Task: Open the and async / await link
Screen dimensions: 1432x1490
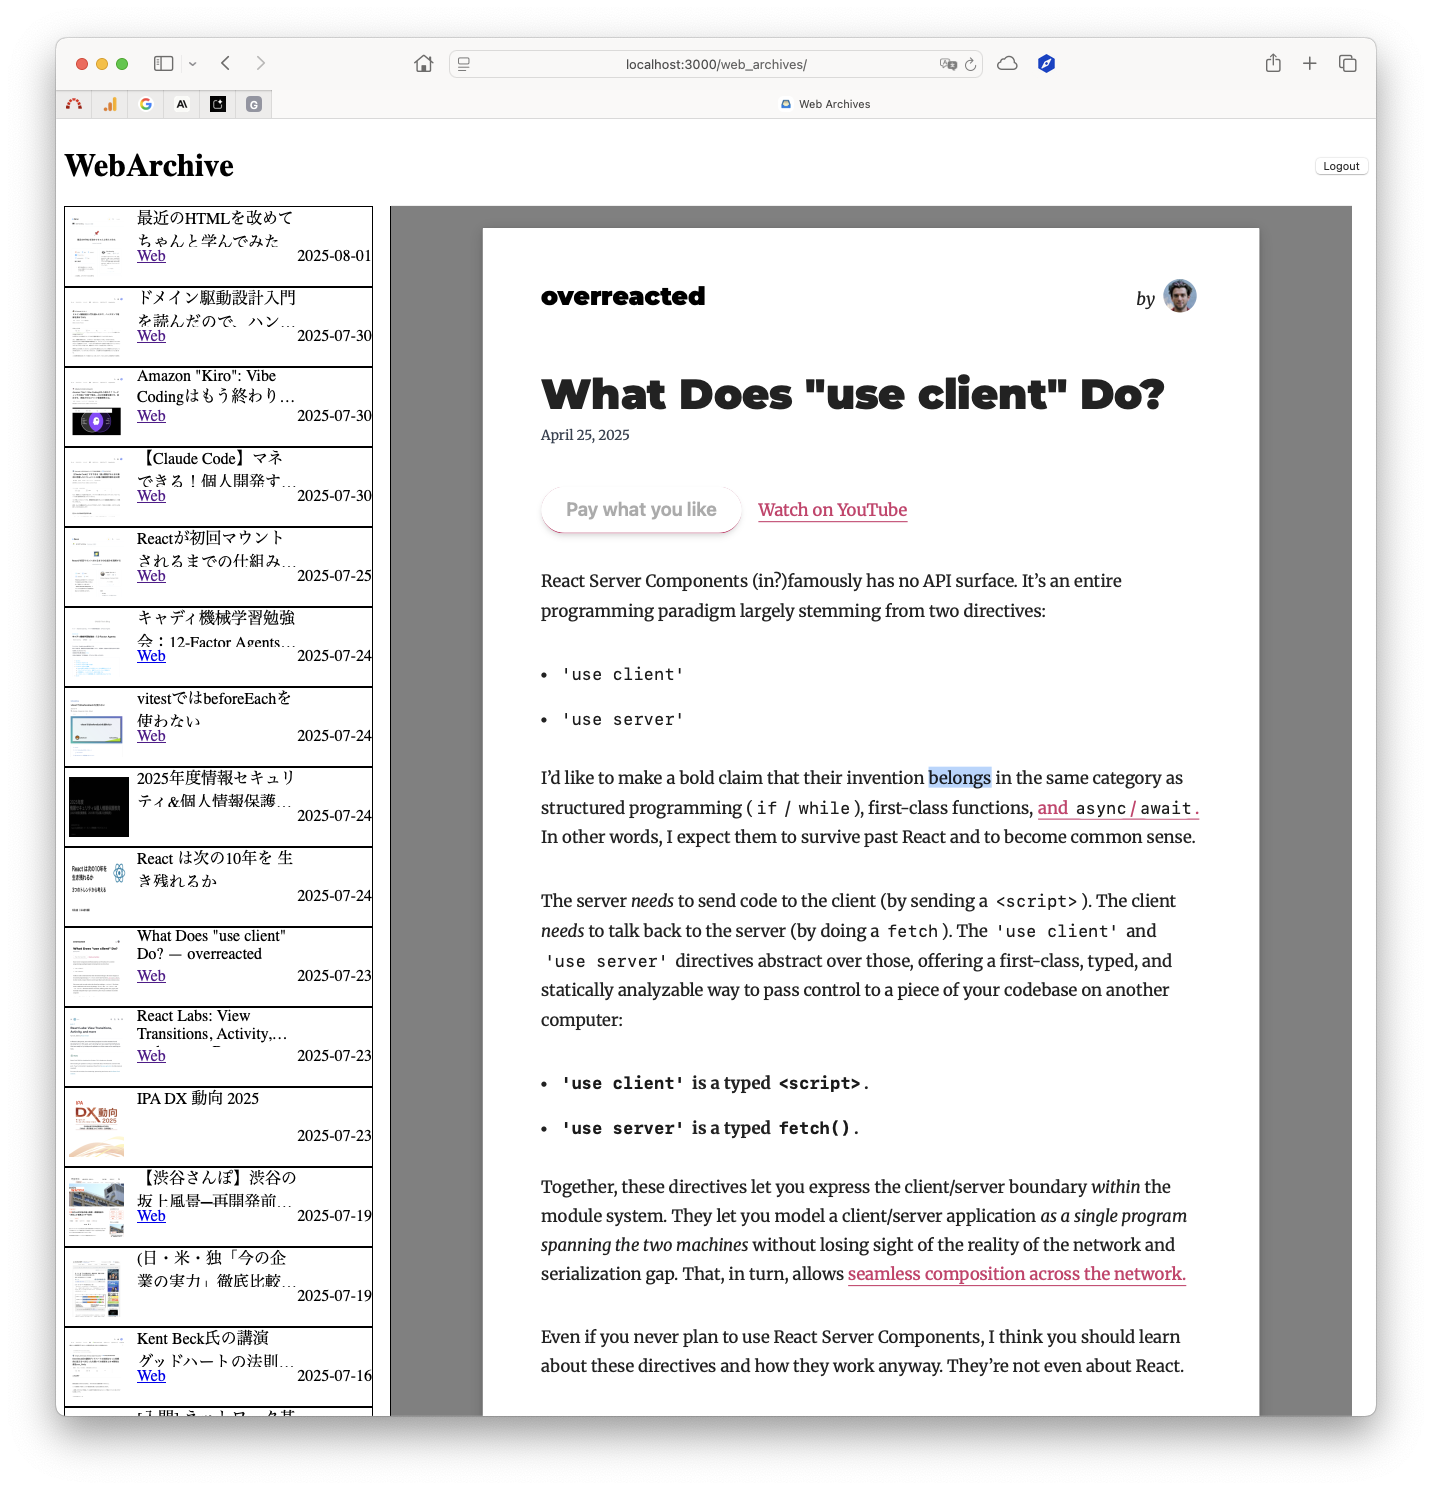Action: 1117,808
